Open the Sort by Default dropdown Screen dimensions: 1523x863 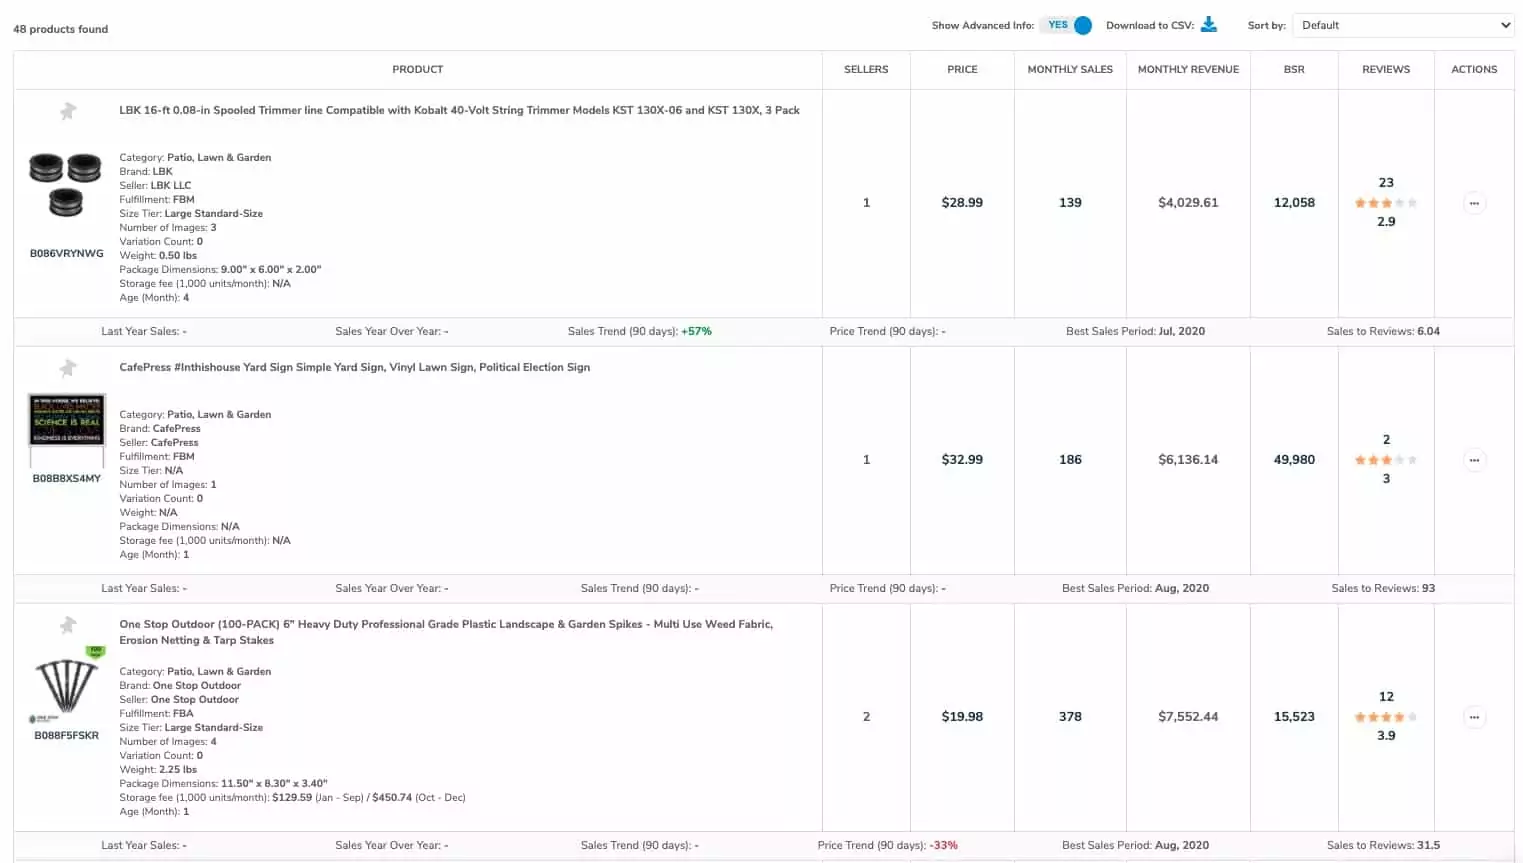pos(1402,25)
